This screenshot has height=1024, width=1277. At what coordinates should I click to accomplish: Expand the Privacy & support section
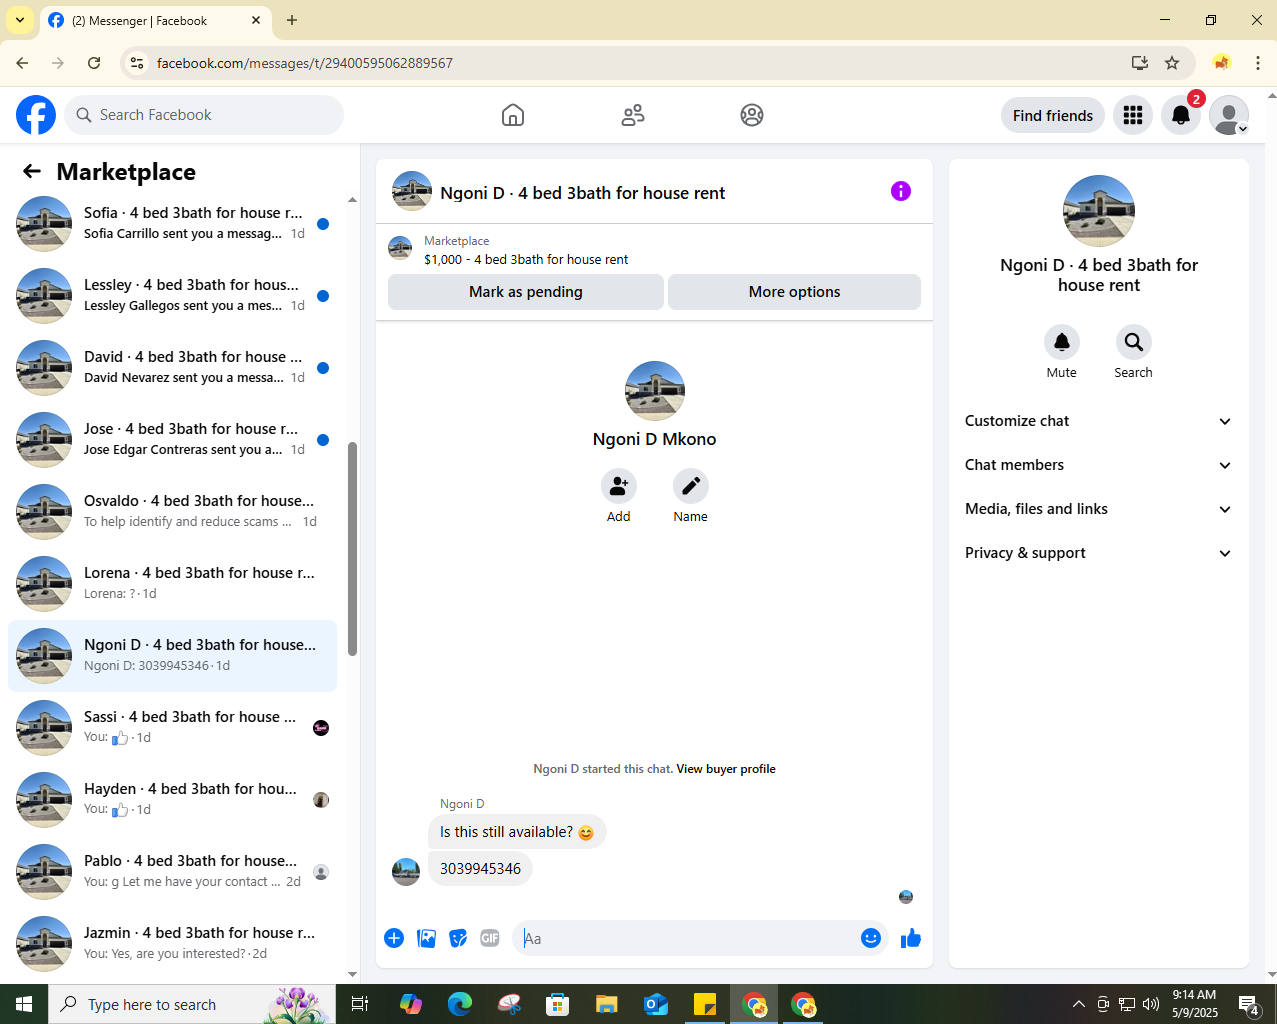point(1098,553)
